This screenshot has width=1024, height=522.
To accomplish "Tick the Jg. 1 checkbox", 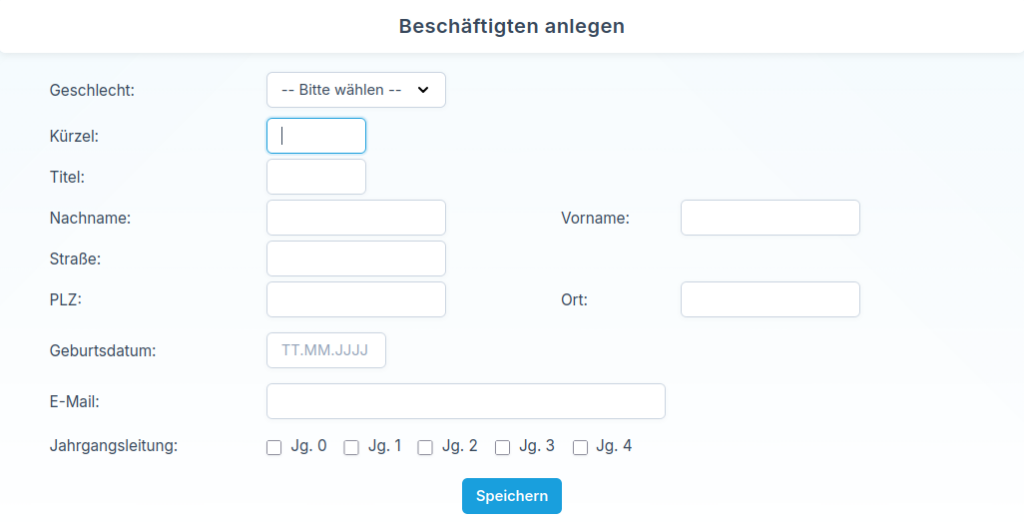I will (x=351, y=448).
